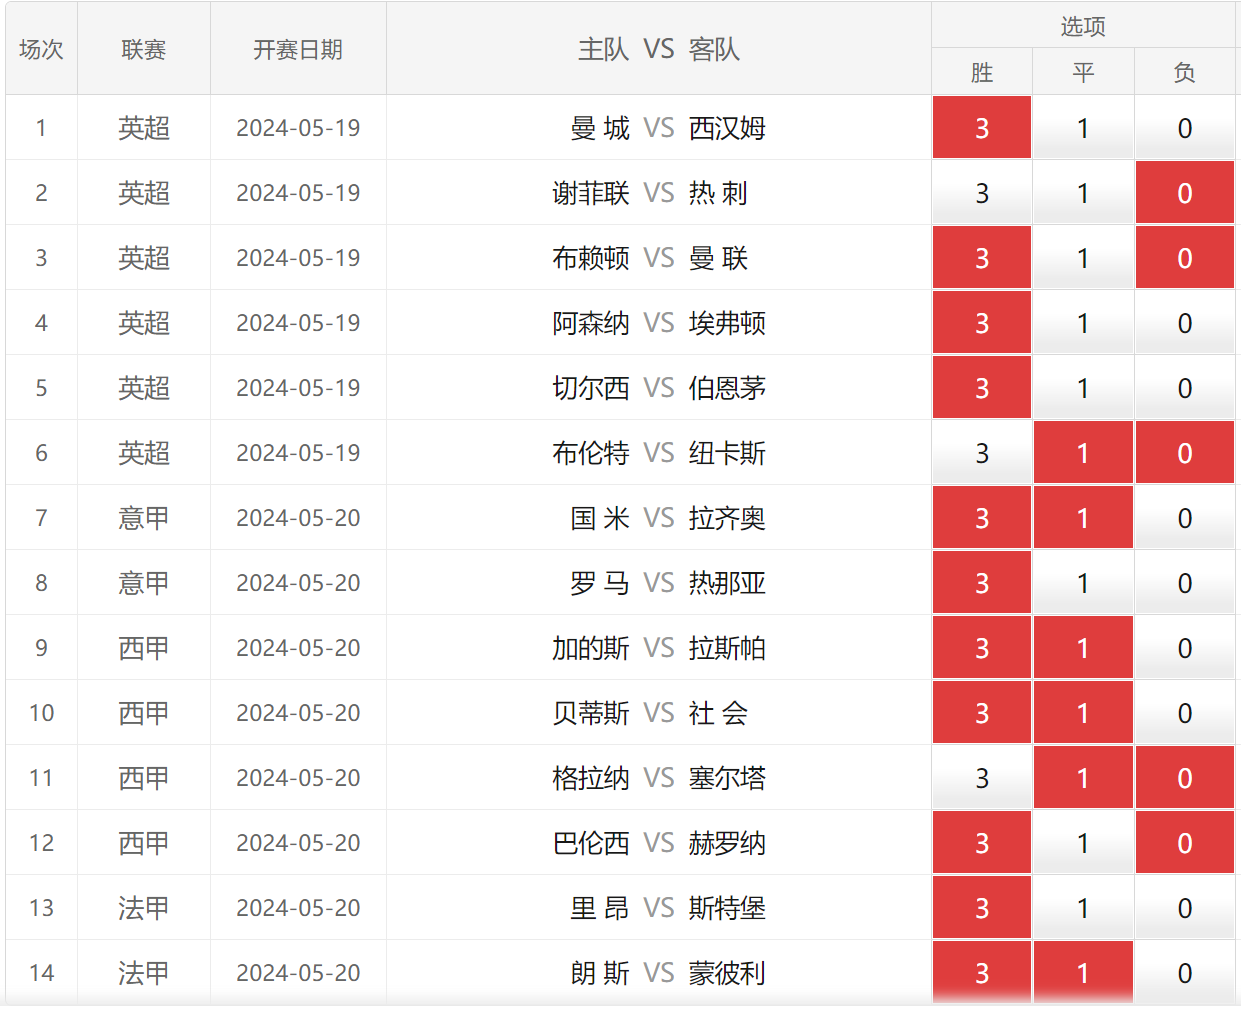Select win option 3 for 谢菲联 VS 热刺
This screenshot has width=1241, height=1015.
[982, 193]
